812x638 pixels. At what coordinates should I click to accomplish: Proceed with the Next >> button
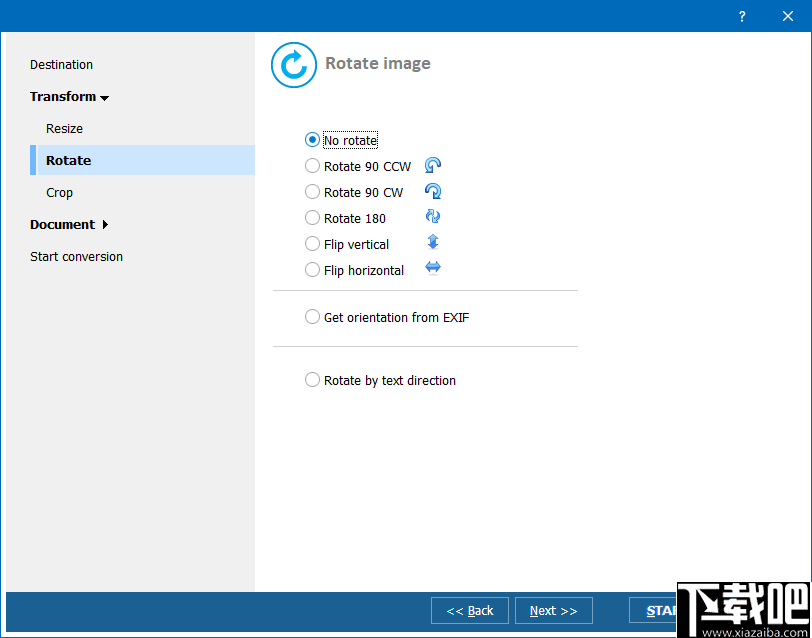click(x=554, y=611)
